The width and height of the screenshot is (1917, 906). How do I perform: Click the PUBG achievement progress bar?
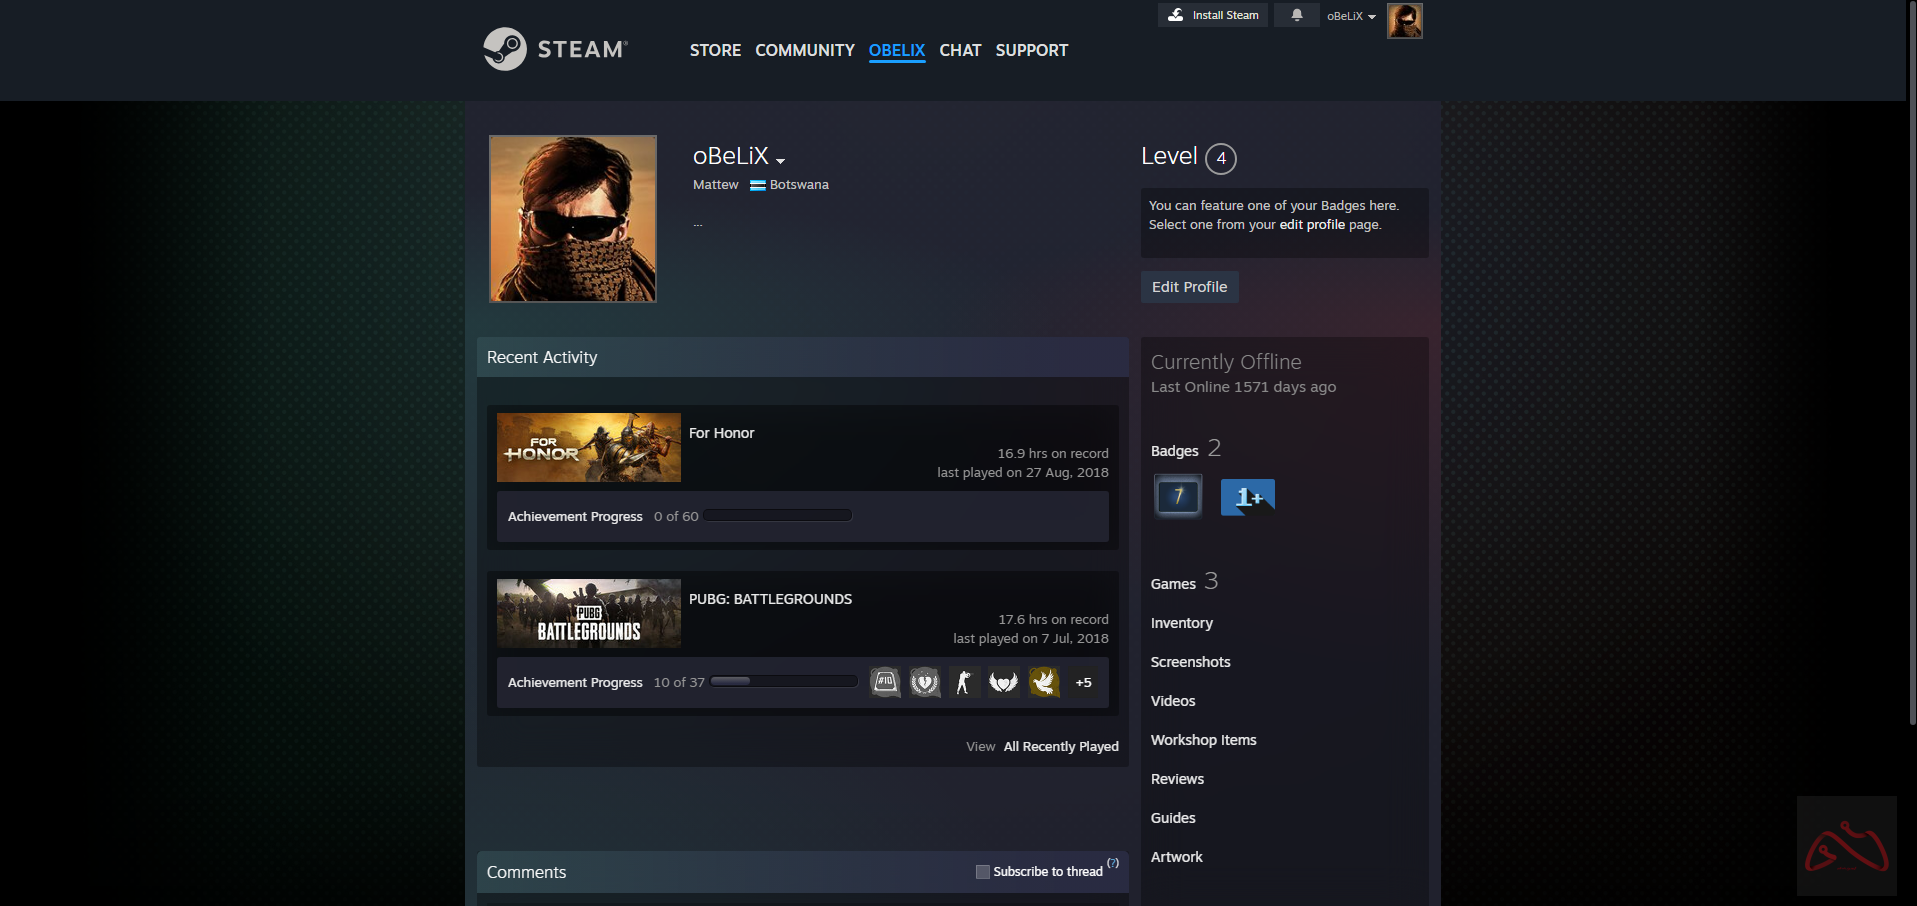[784, 682]
